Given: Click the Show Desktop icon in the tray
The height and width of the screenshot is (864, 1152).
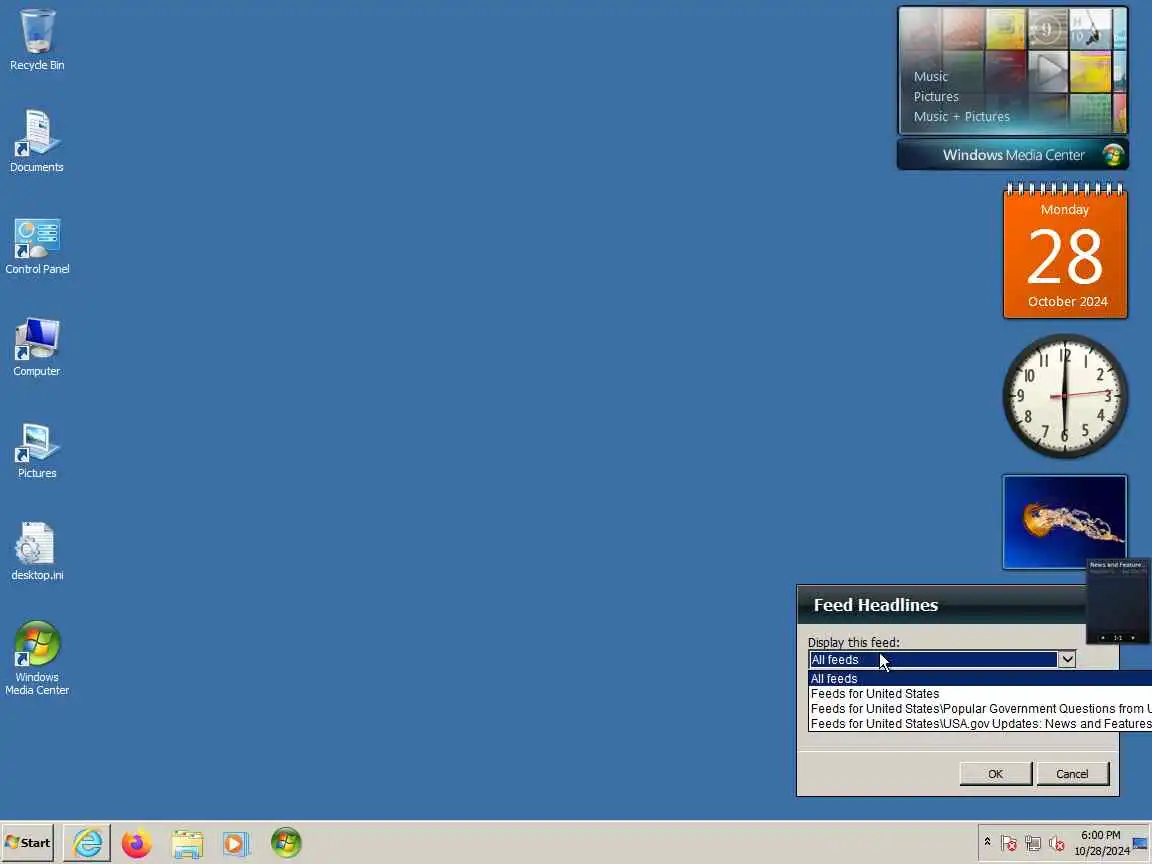Looking at the screenshot, I should tap(1141, 843).
